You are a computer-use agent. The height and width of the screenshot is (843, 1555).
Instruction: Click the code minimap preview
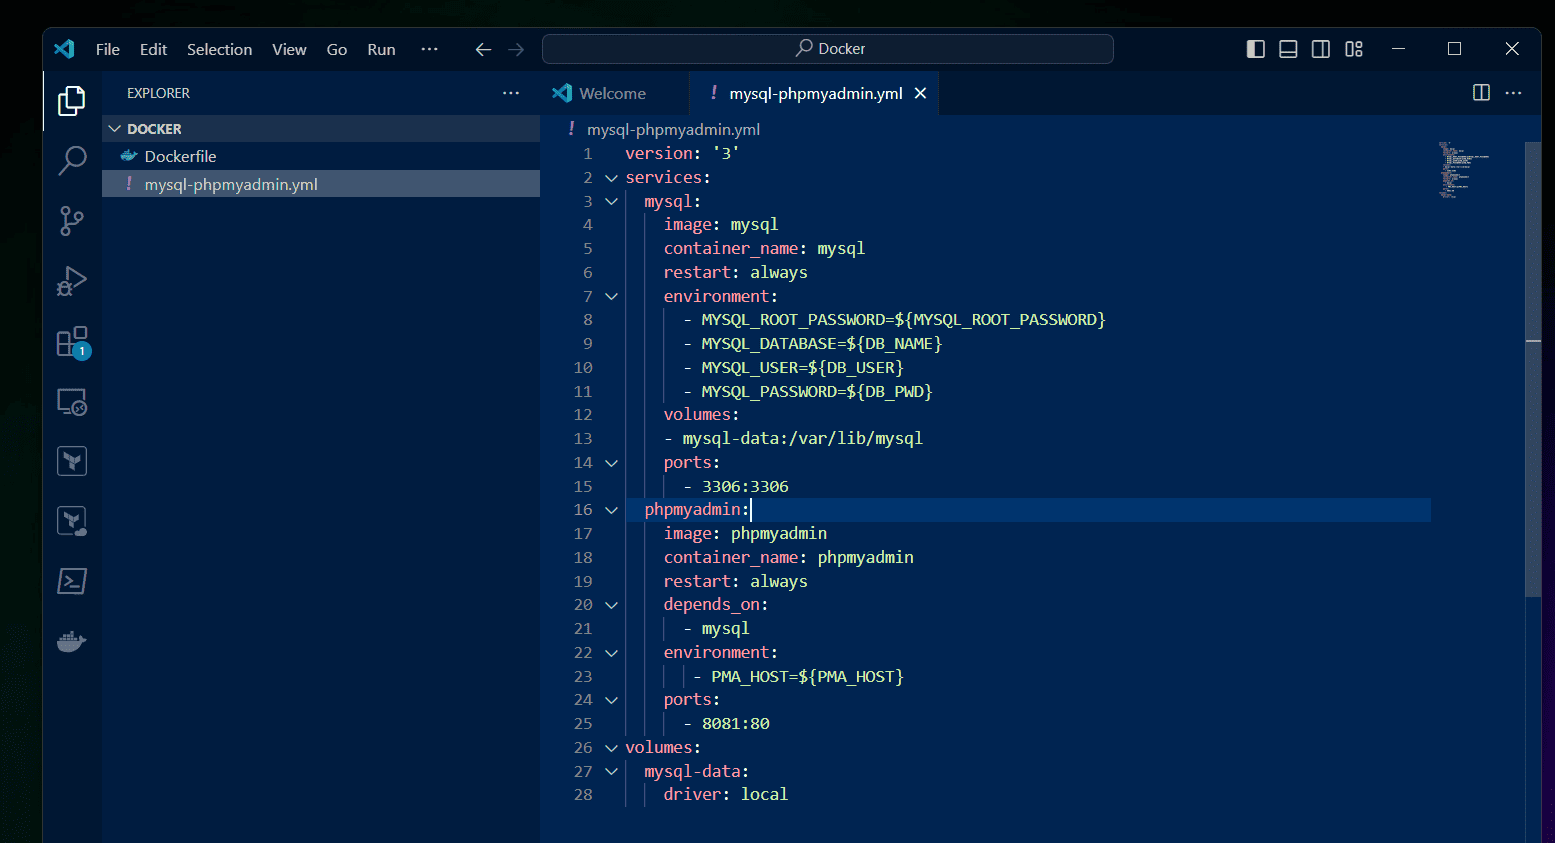tap(1465, 170)
